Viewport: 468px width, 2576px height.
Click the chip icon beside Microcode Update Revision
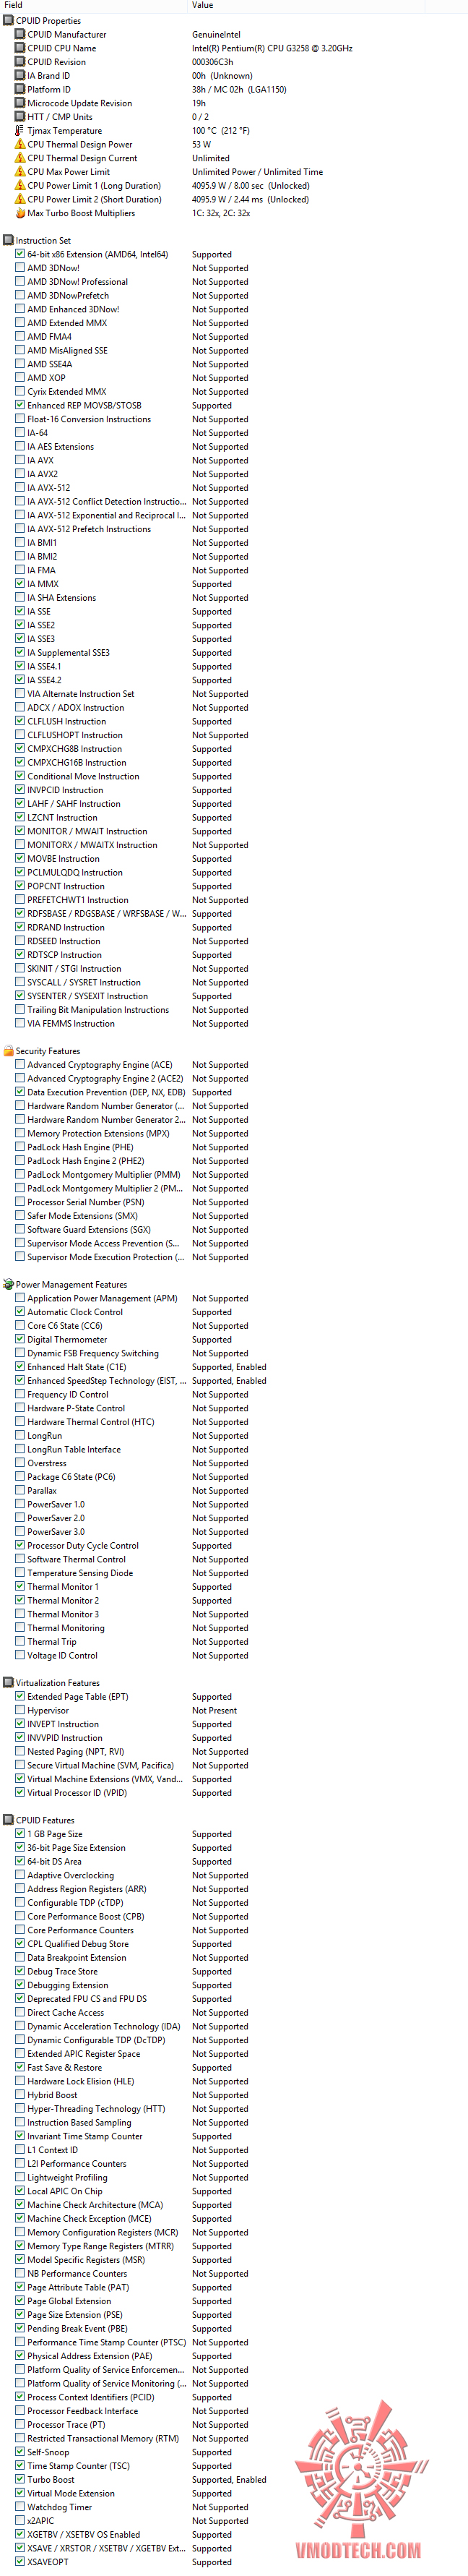tap(20, 103)
